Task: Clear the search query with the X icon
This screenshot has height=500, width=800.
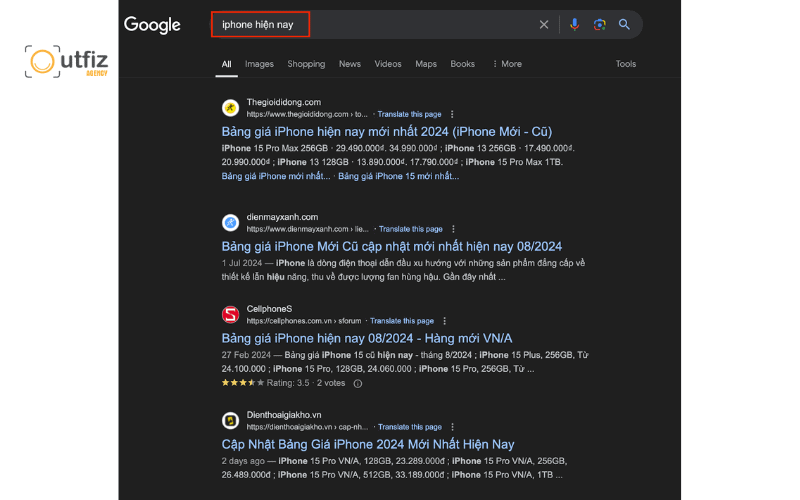Action: pos(544,24)
